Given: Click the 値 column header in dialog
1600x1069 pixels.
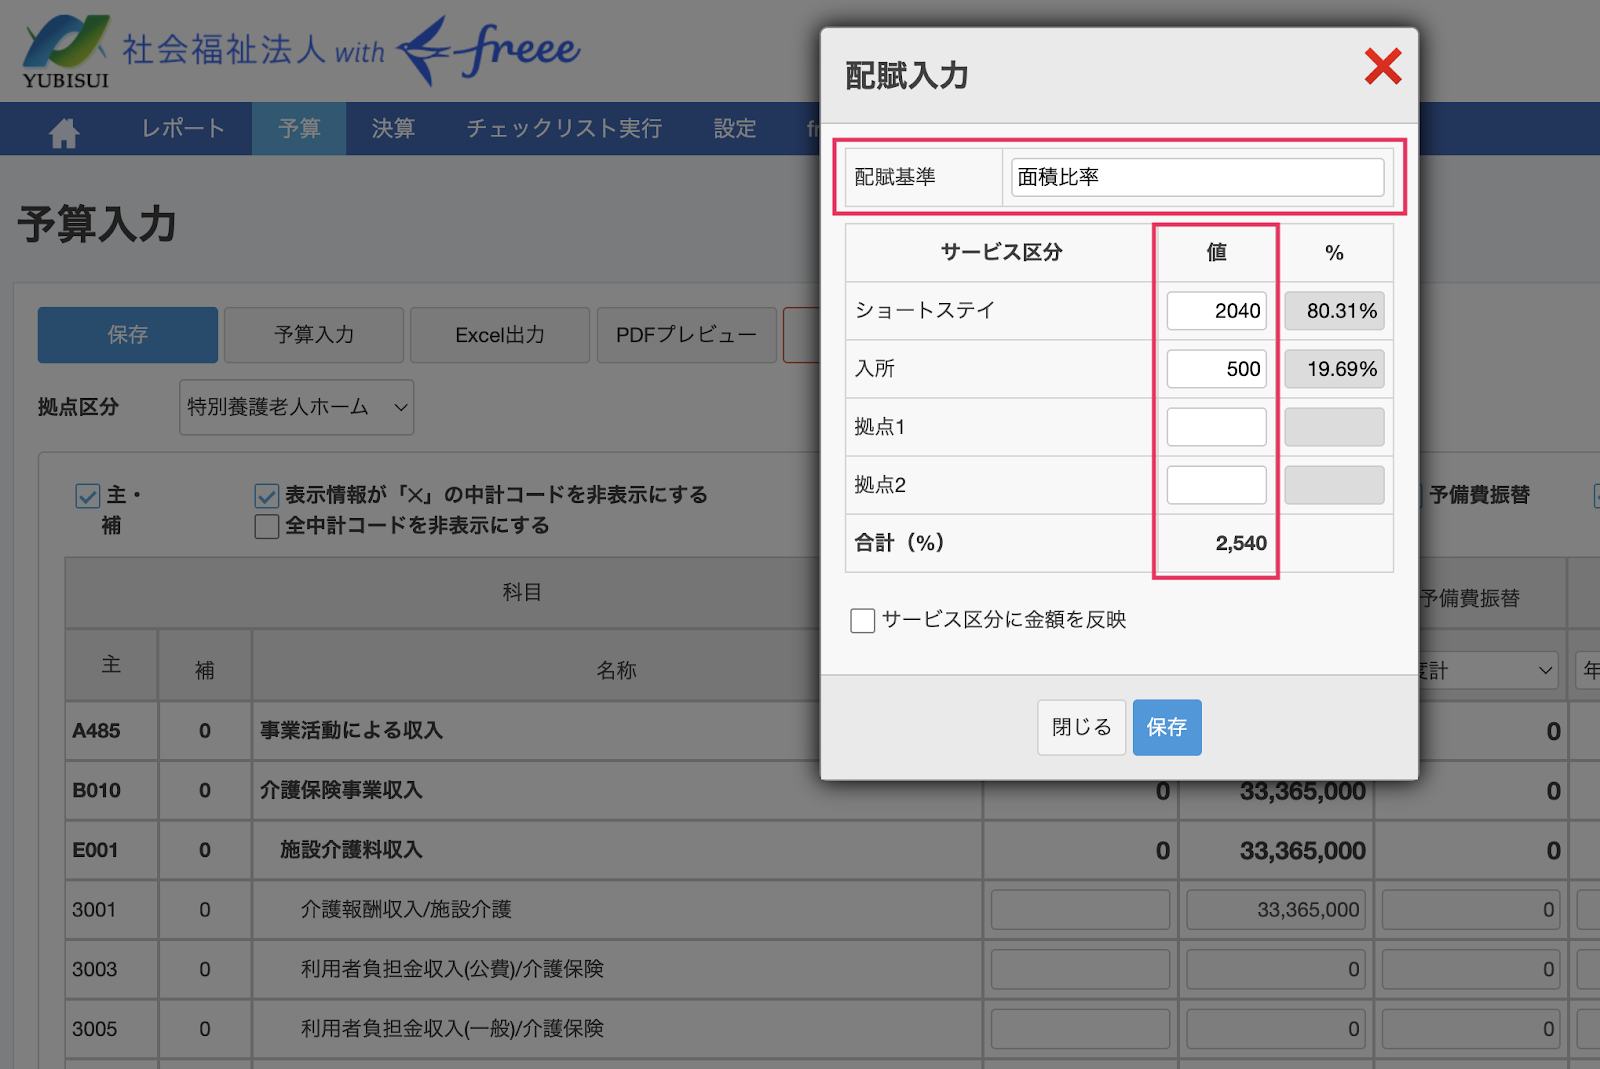Looking at the screenshot, I should pyautogui.click(x=1216, y=253).
